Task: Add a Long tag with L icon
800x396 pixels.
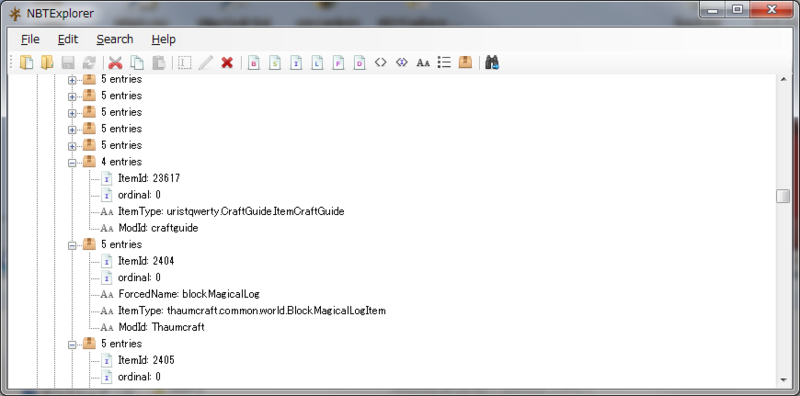Action: 317,63
